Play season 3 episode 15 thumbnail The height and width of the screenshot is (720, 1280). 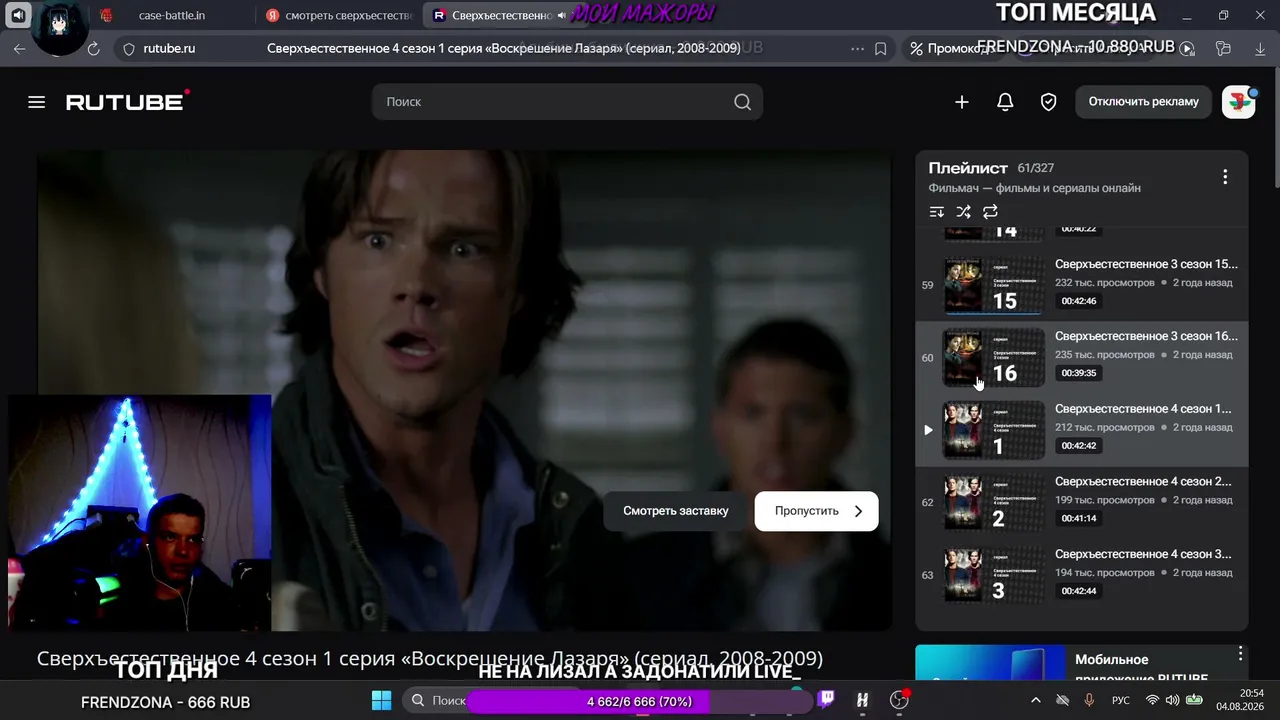pos(994,285)
